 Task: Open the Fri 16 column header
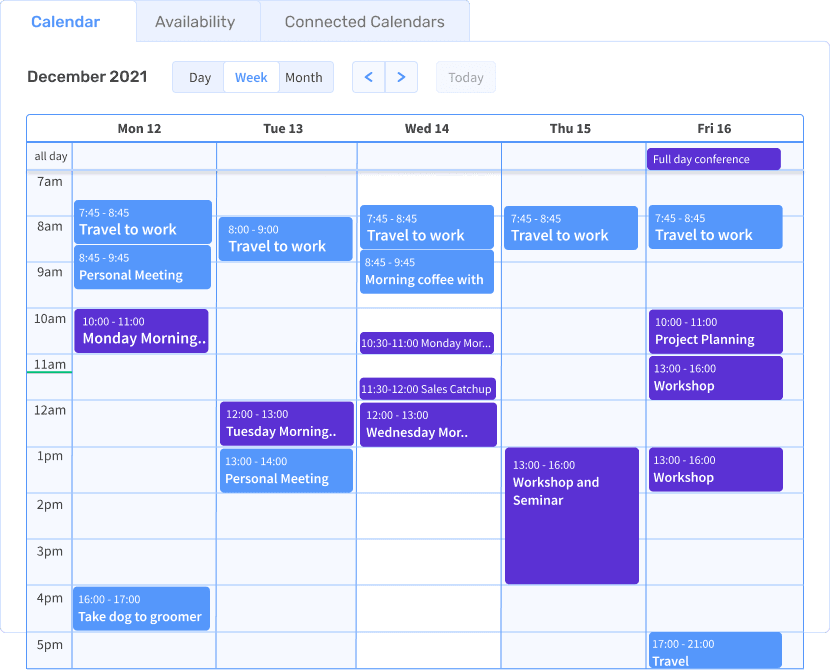[x=714, y=129]
